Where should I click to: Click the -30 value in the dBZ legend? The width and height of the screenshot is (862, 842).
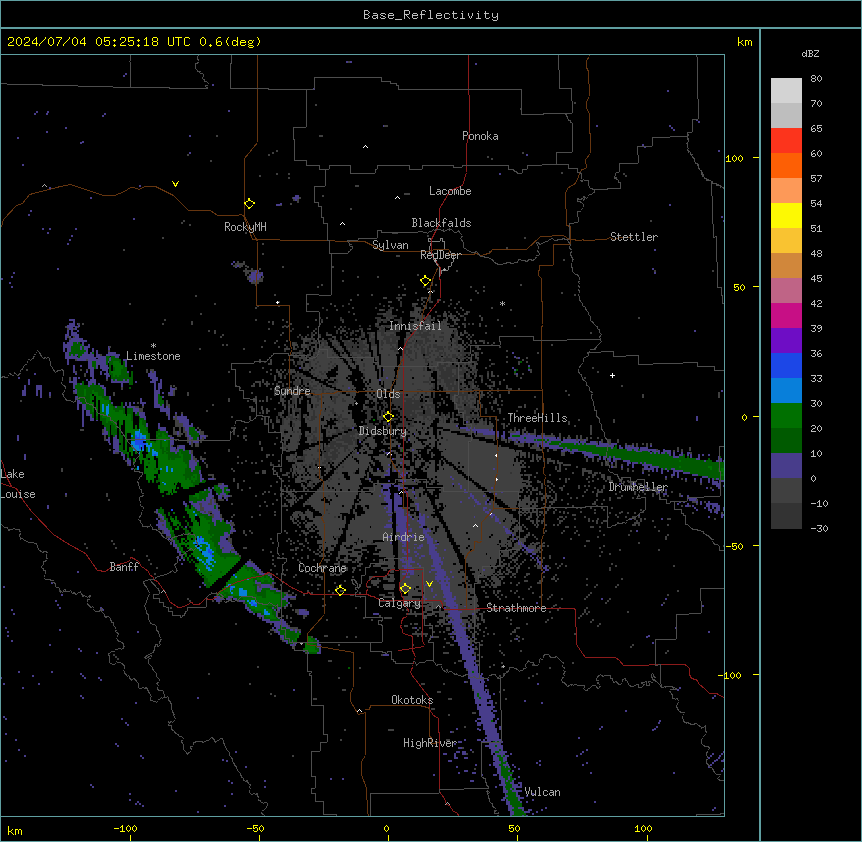(x=819, y=528)
